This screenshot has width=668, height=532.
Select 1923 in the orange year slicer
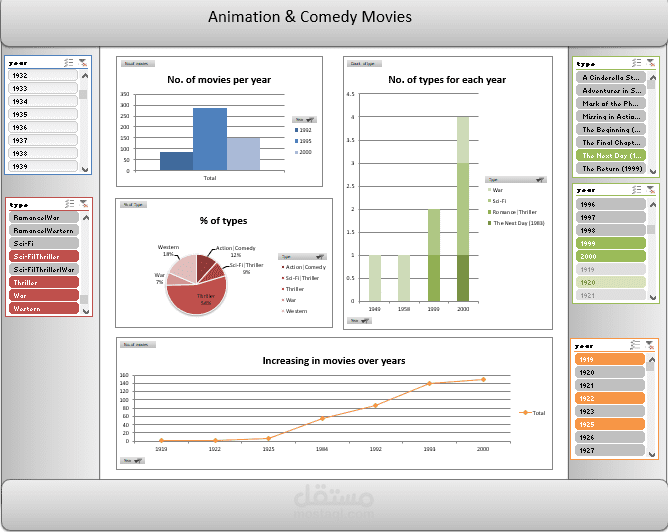[610, 411]
